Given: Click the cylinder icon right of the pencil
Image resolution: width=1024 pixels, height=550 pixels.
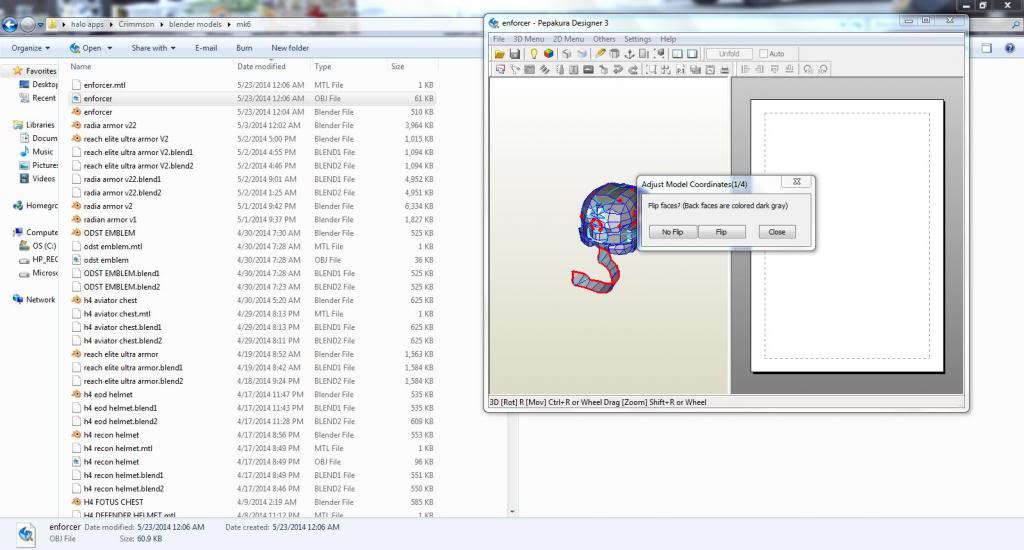Looking at the screenshot, I should pyautogui.click(x=615, y=54).
